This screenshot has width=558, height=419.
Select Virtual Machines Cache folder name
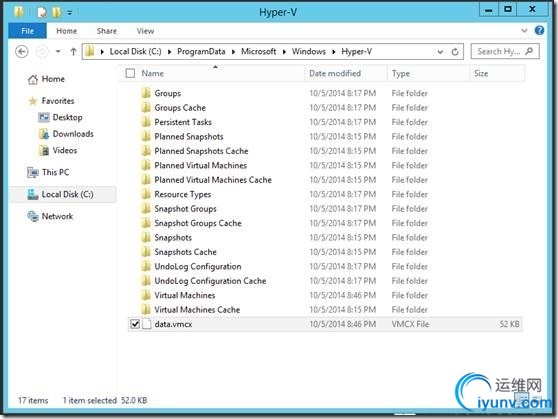pos(197,310)
